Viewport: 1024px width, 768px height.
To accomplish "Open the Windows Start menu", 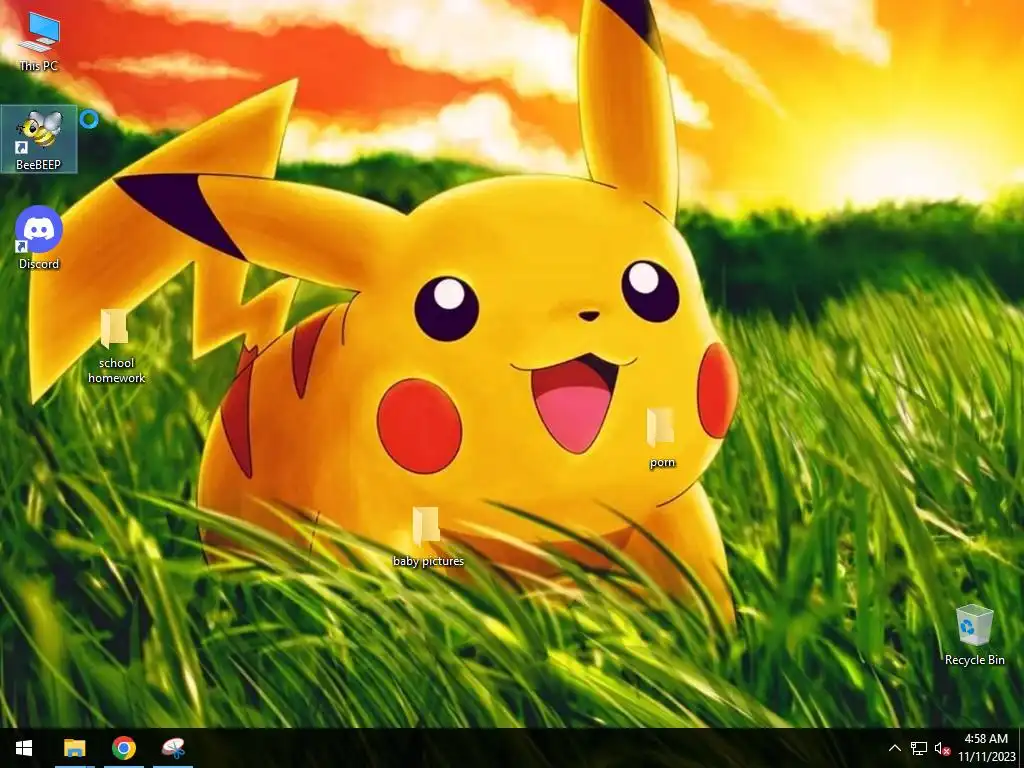I will point(24,748).
